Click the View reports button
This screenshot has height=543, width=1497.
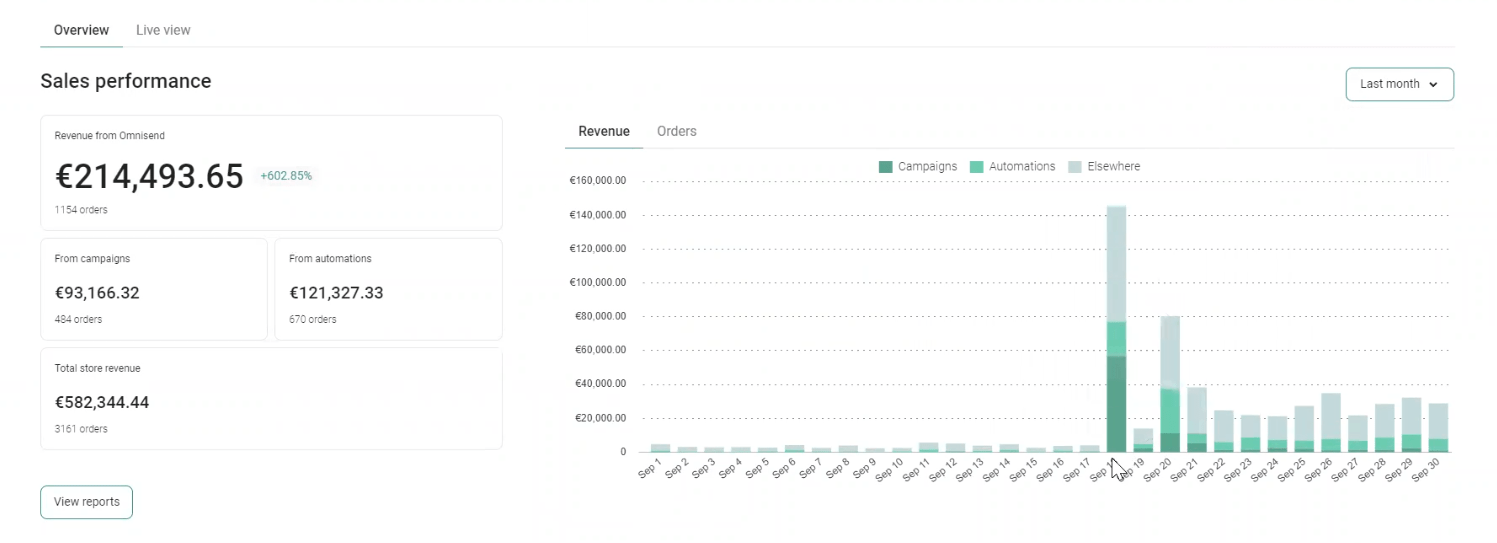[x=86, y=502]
